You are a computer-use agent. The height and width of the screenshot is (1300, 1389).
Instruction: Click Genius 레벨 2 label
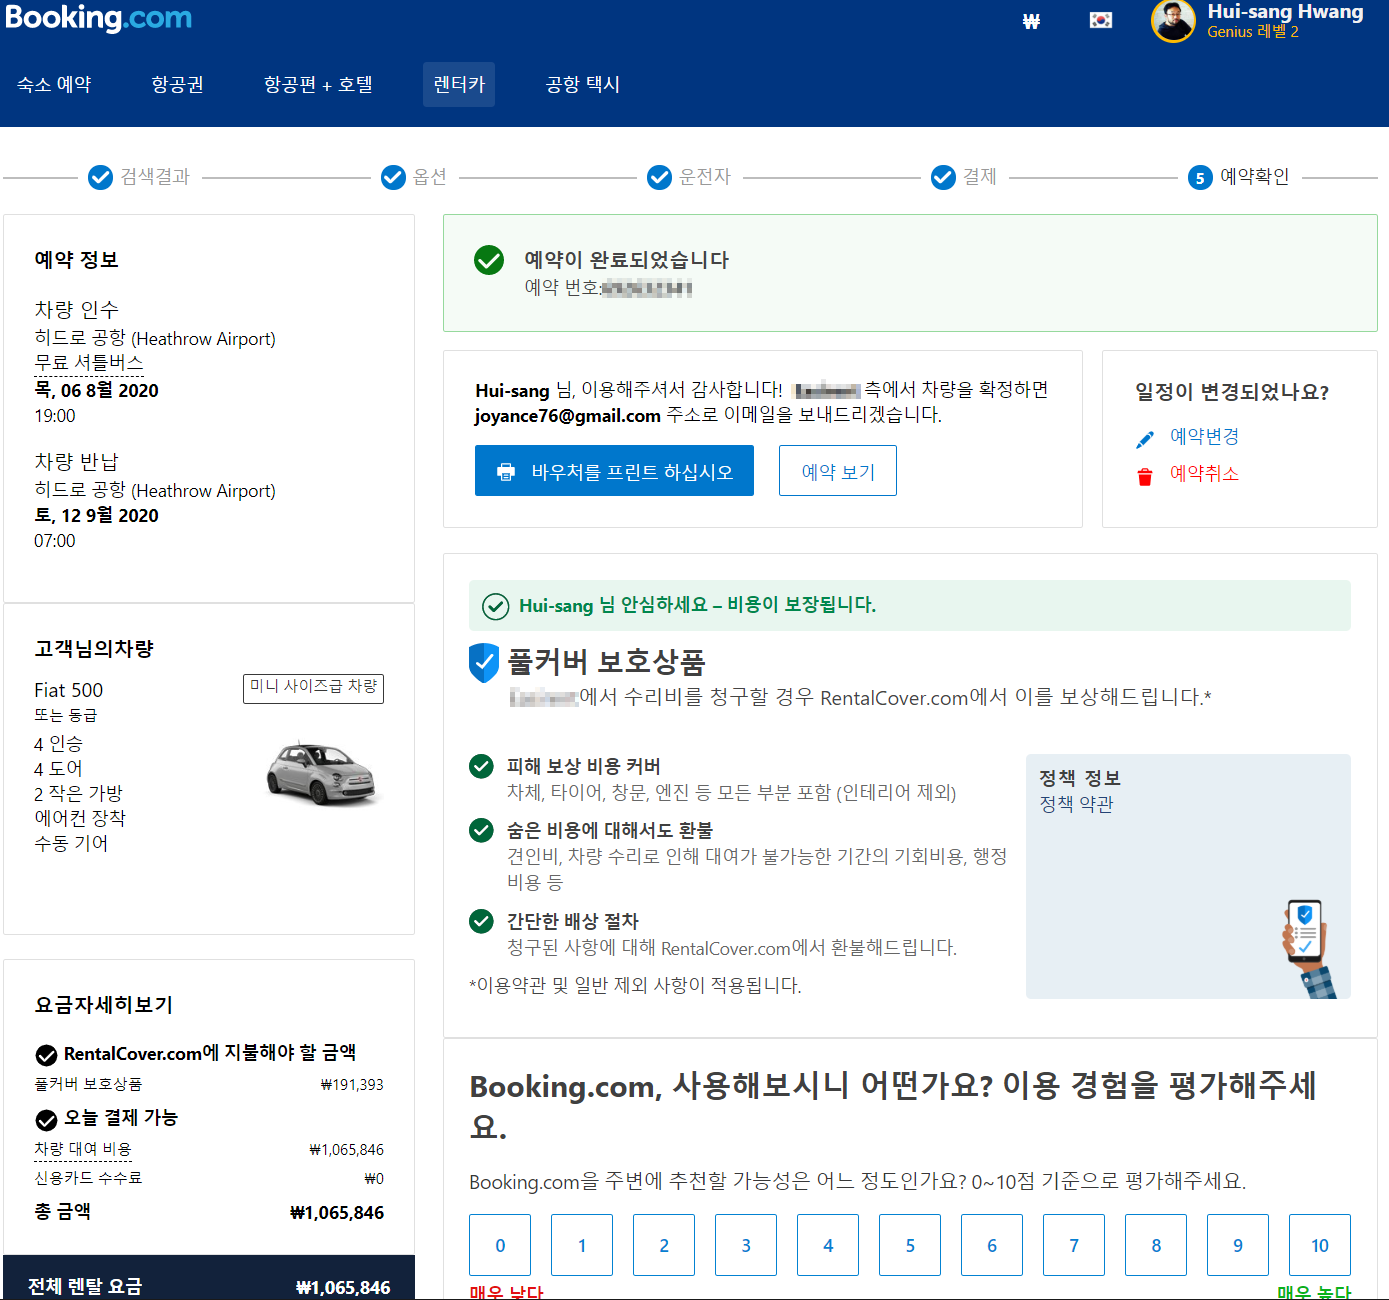pyautogui.click(x=1253, y=32)
